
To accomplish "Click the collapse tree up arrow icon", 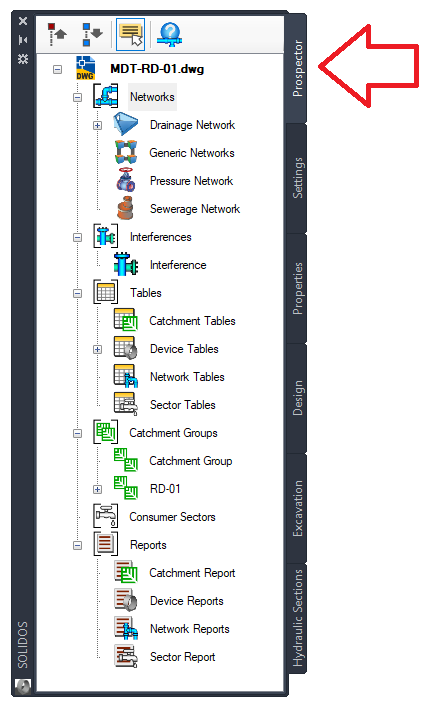I will [57, 35].
